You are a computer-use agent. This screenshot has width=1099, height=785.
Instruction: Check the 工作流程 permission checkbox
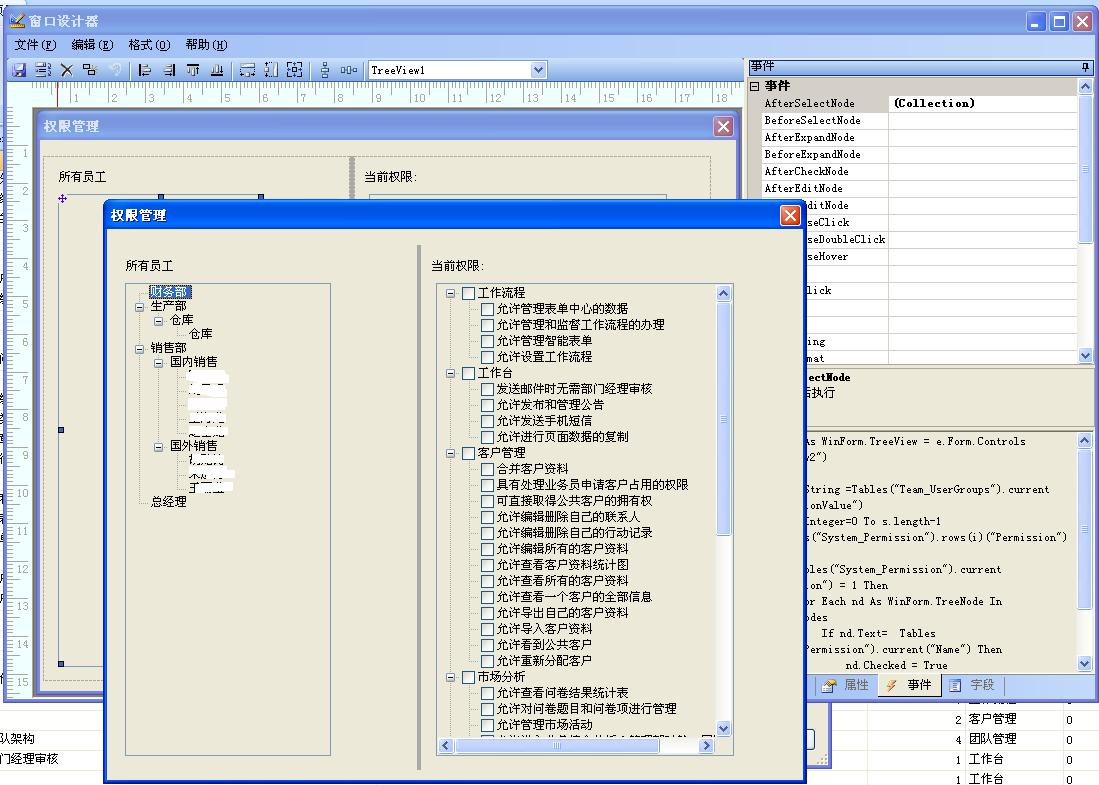469,293
